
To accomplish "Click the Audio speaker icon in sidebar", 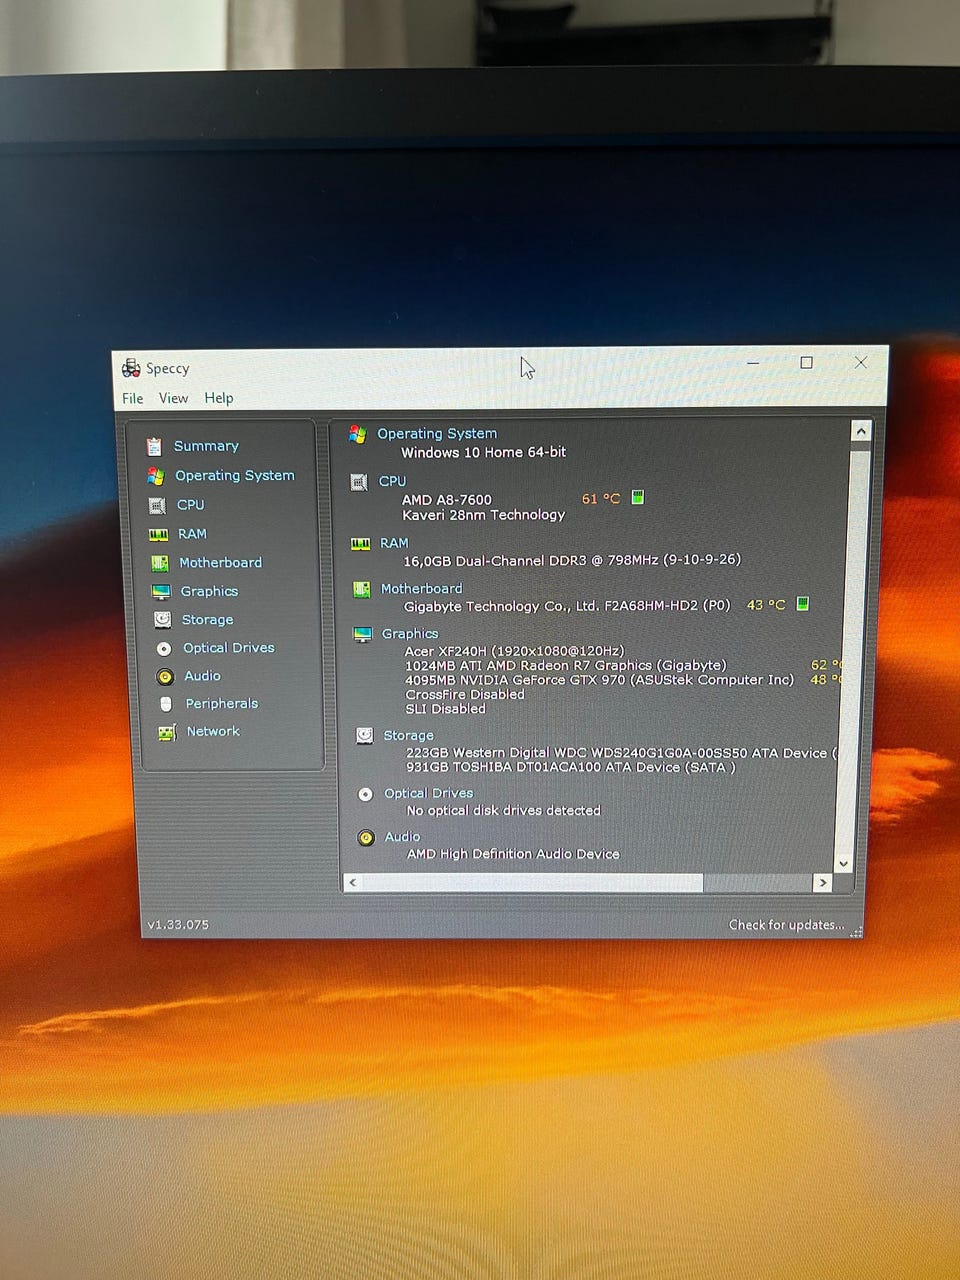I will pyautogui.click(x=165, y=676).
